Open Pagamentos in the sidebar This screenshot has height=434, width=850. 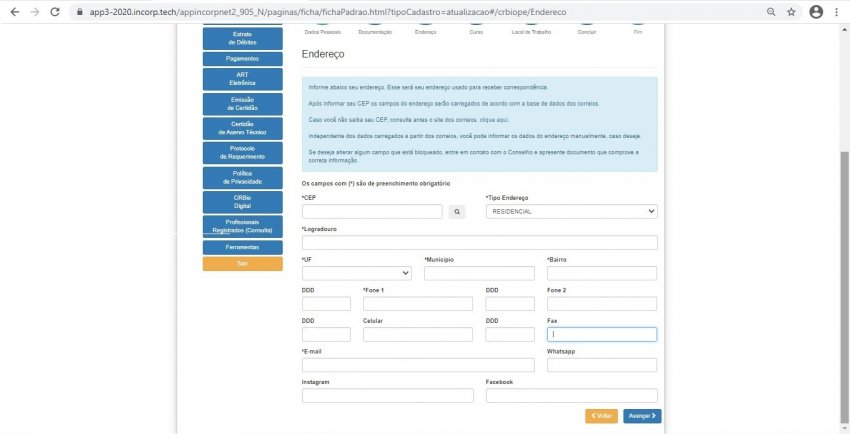pos(242,59)
